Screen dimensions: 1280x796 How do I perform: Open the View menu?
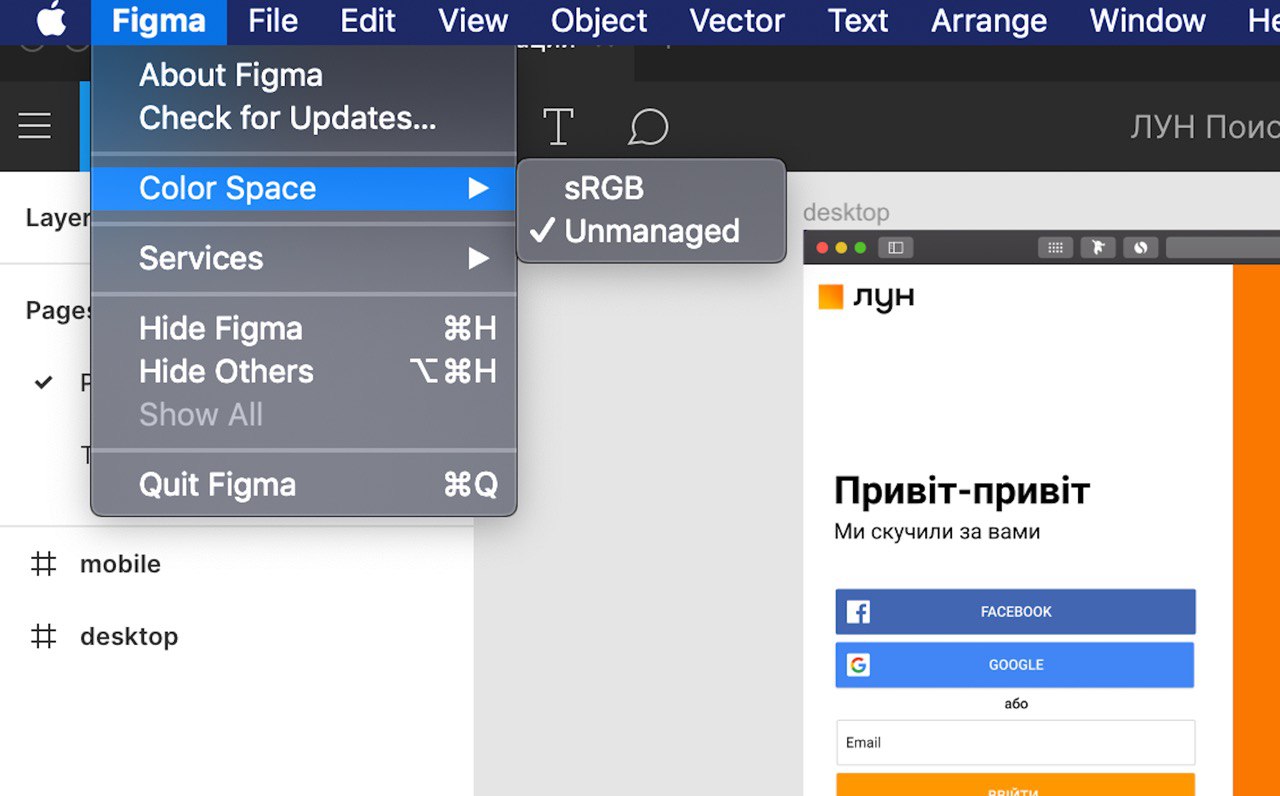[x=473, y=21]
